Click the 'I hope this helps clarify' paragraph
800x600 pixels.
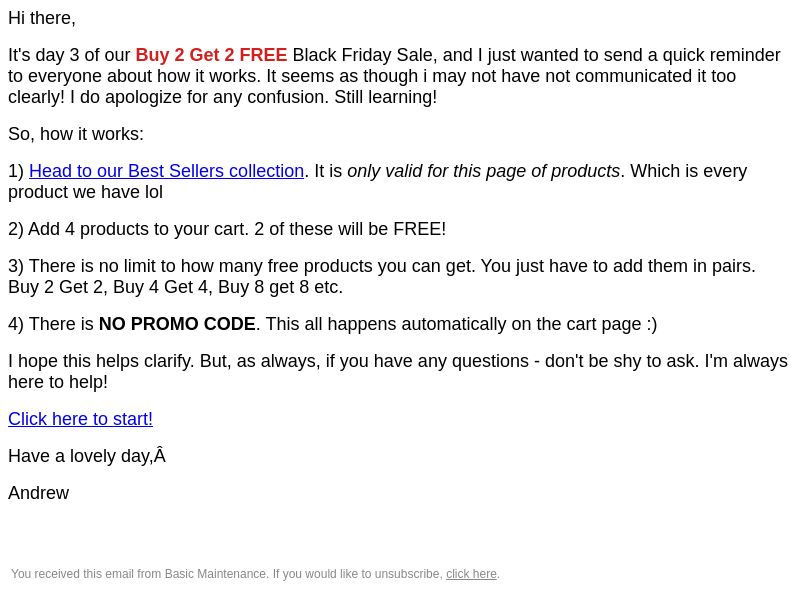point(398,371)
